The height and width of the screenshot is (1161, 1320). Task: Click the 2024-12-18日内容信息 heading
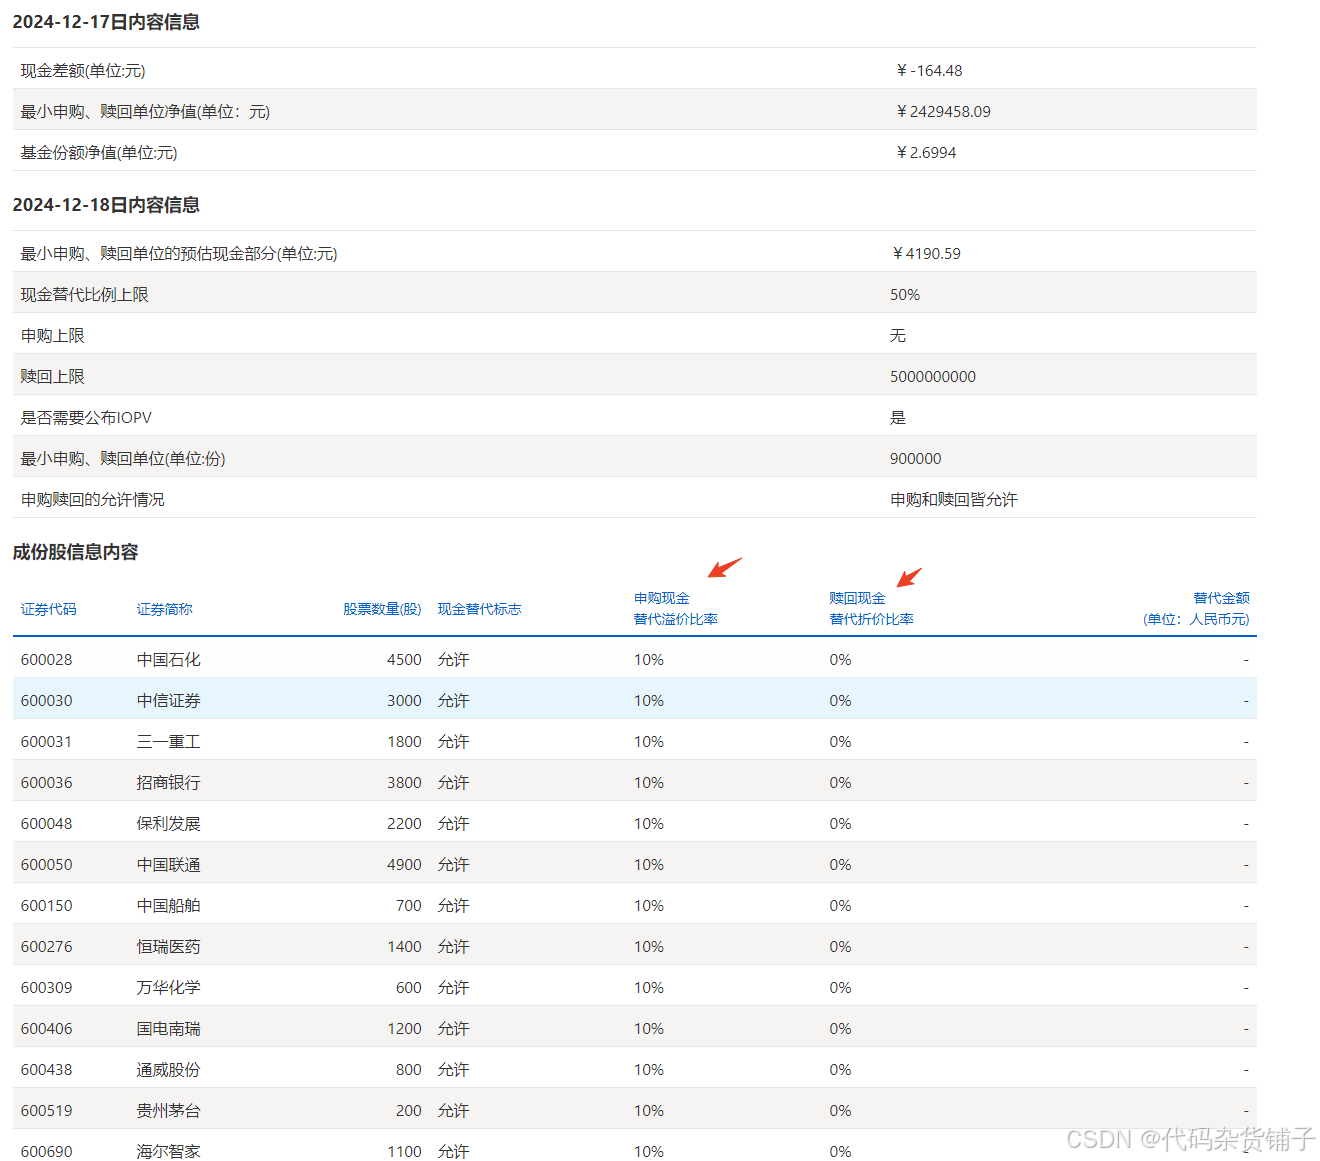106,205
